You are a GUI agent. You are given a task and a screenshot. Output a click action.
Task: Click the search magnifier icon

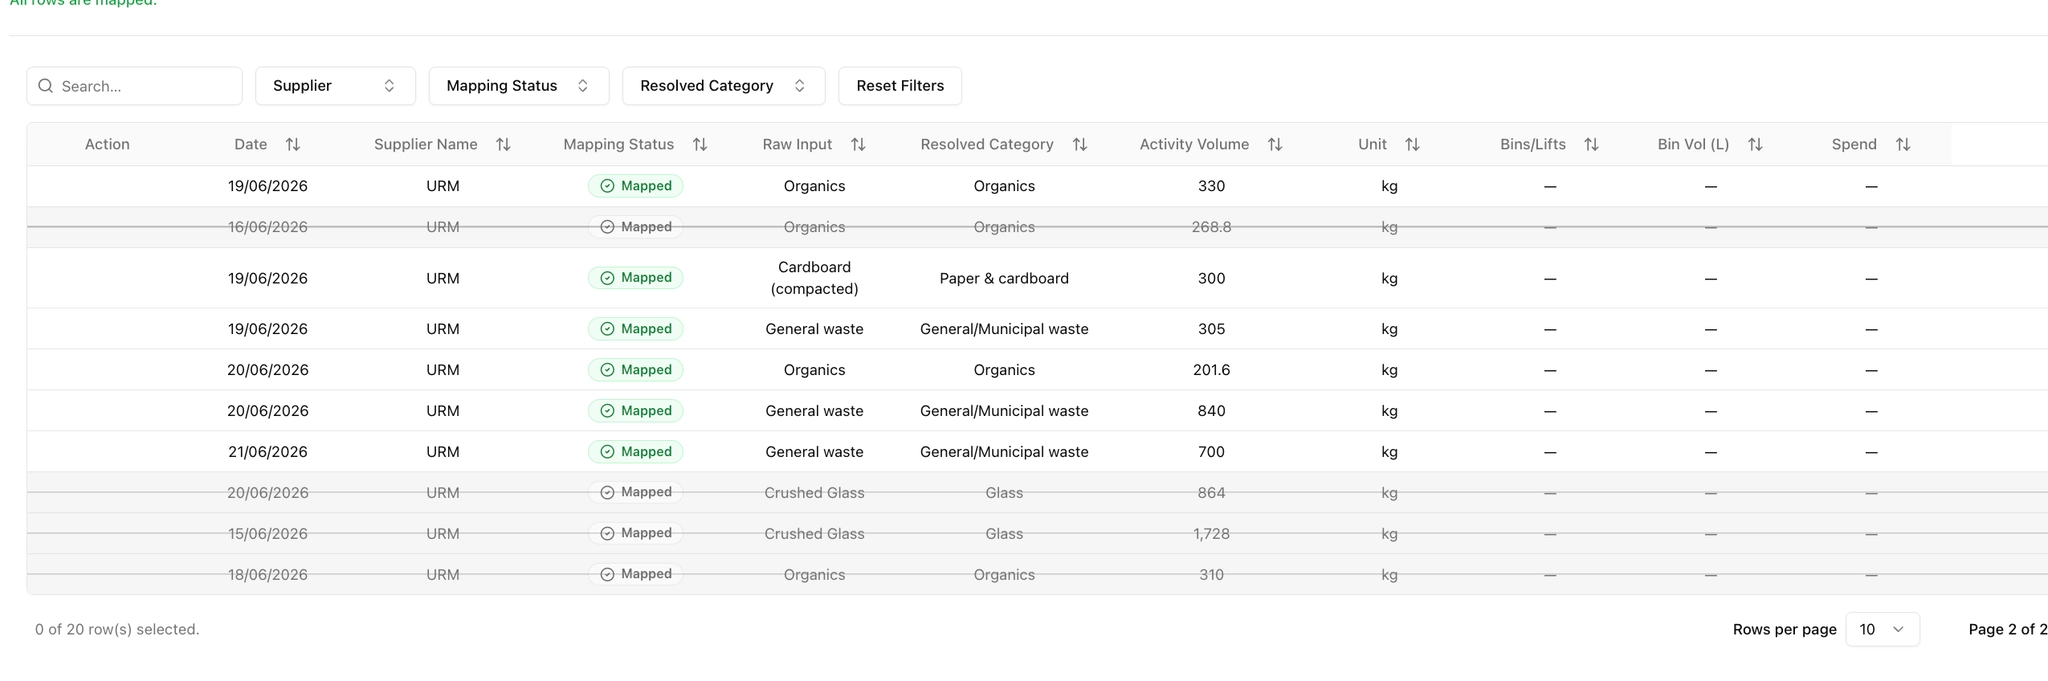(x=45, y=86)
